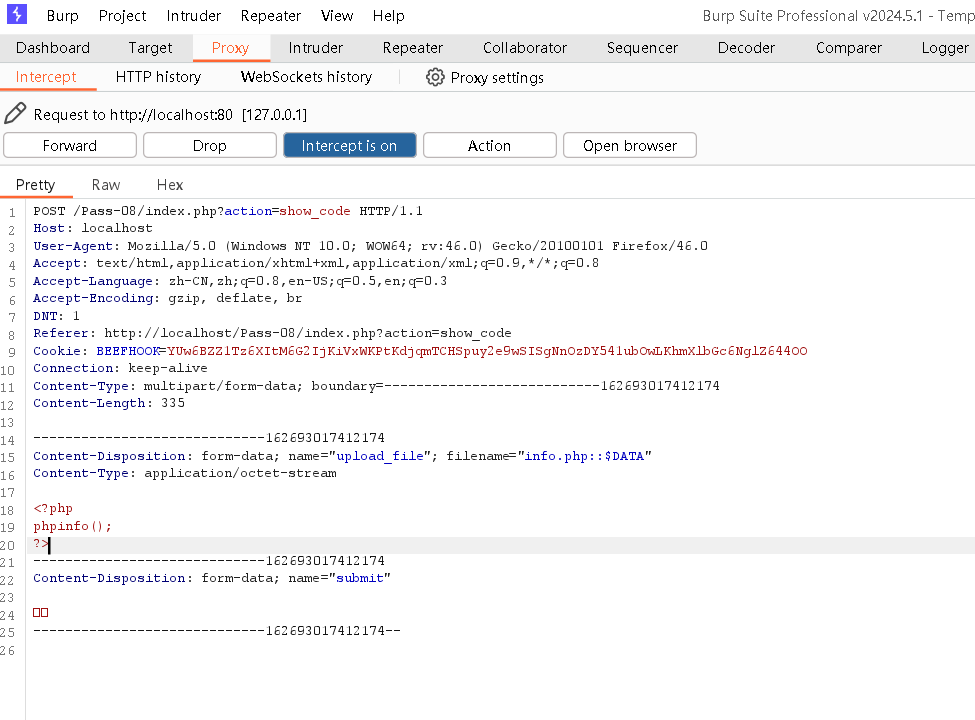Open the Decoder tab

pyautogui.click(x=746, y=48)
